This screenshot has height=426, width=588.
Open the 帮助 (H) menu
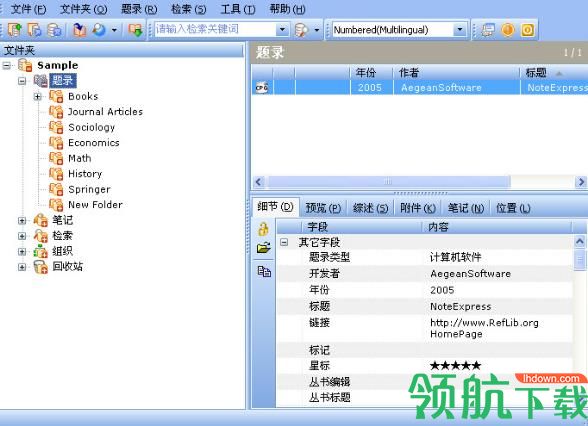coord(287,9)
